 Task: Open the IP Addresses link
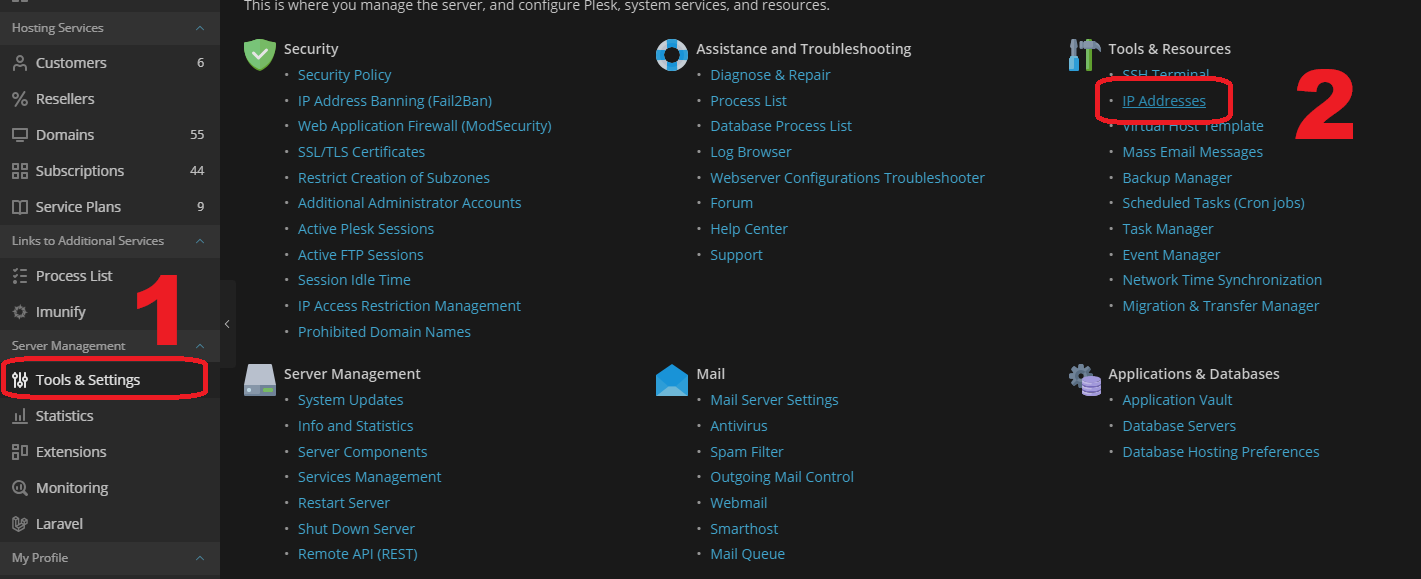pos(1164,101)
